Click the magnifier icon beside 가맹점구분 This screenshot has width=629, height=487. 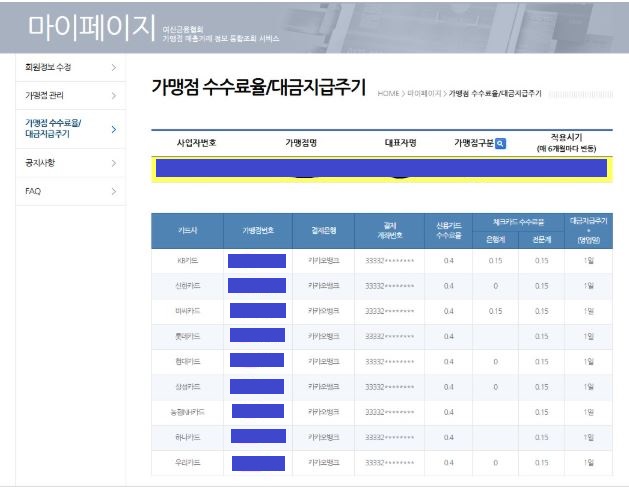(x=501, y=143)
